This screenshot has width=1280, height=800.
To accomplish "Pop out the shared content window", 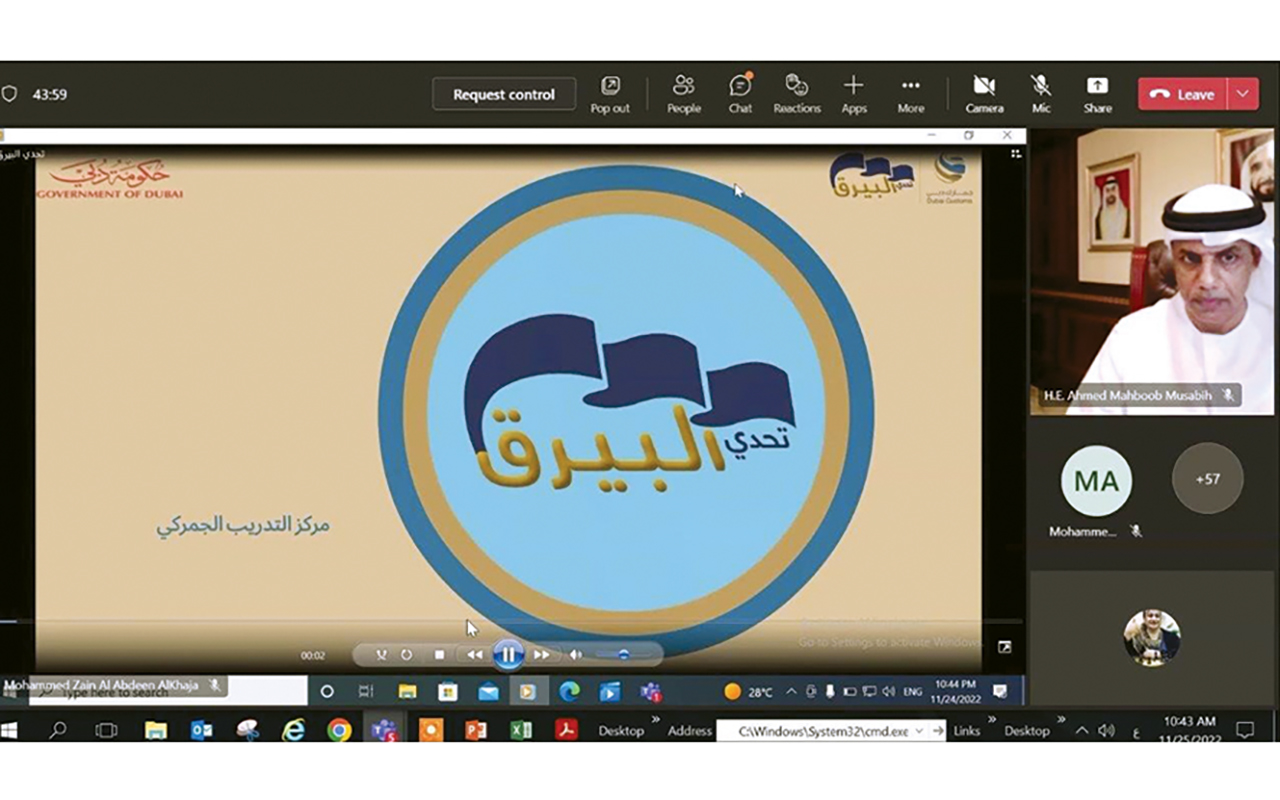I will pyautogui.click(x=610, y=94).
